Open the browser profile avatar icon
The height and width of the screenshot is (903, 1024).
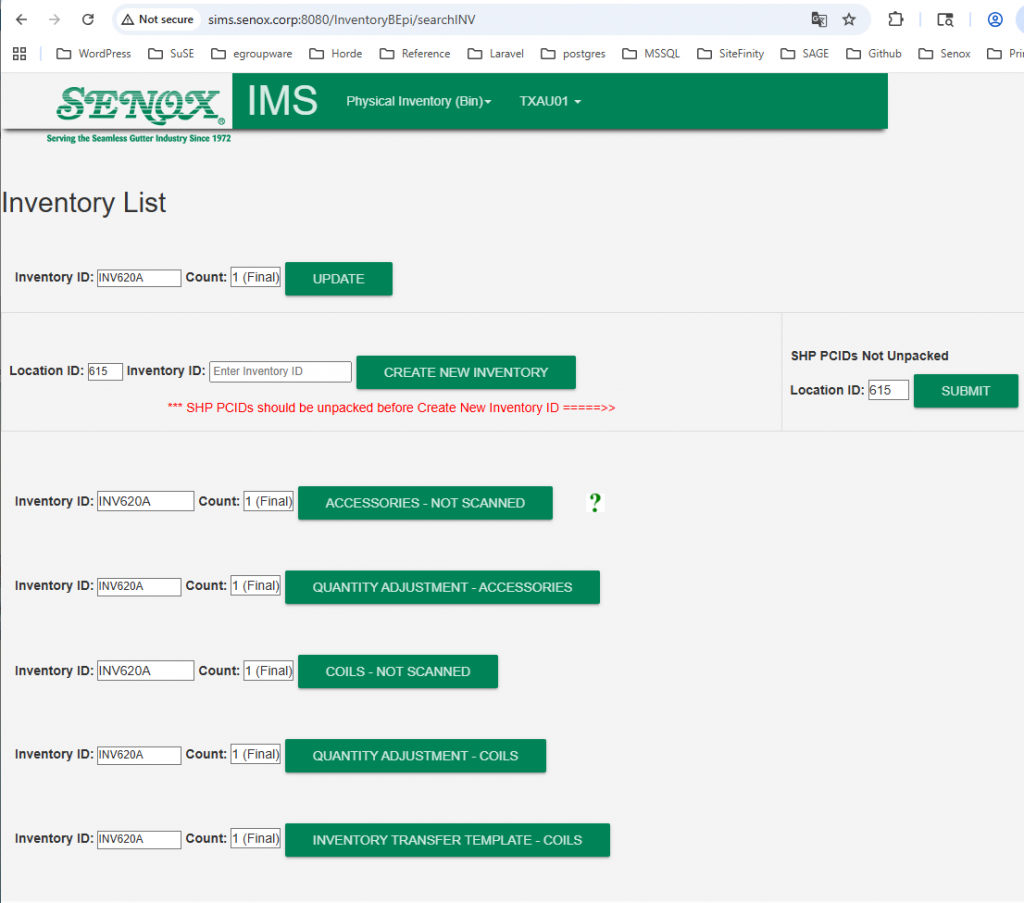pyautogui.click(x=995, y=19)
